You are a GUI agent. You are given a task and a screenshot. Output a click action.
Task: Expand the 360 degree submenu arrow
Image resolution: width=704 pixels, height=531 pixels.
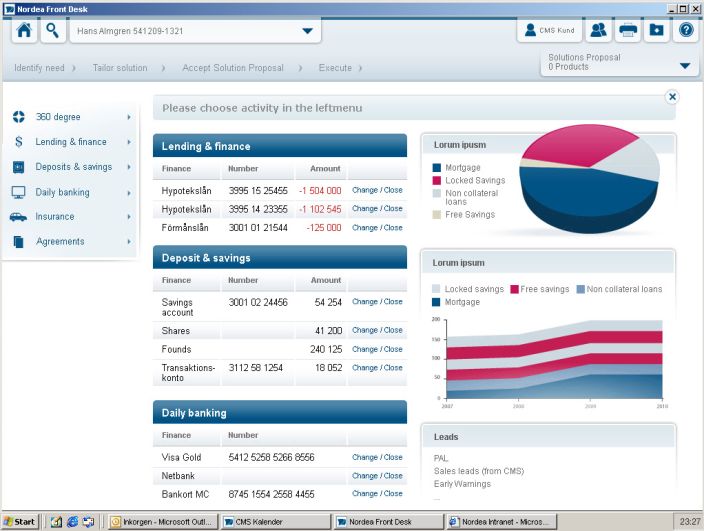[129, 117]
